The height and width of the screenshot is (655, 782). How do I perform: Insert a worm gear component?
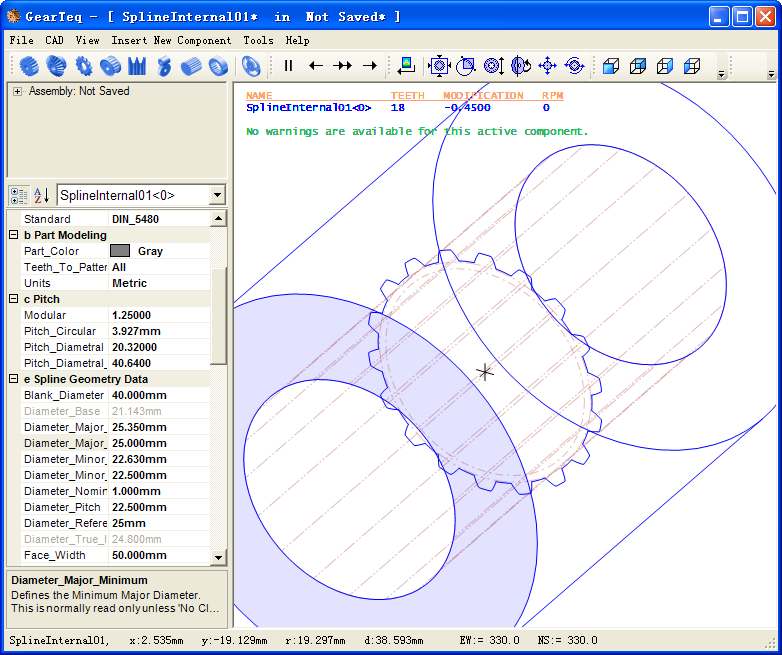coord(164,66)
